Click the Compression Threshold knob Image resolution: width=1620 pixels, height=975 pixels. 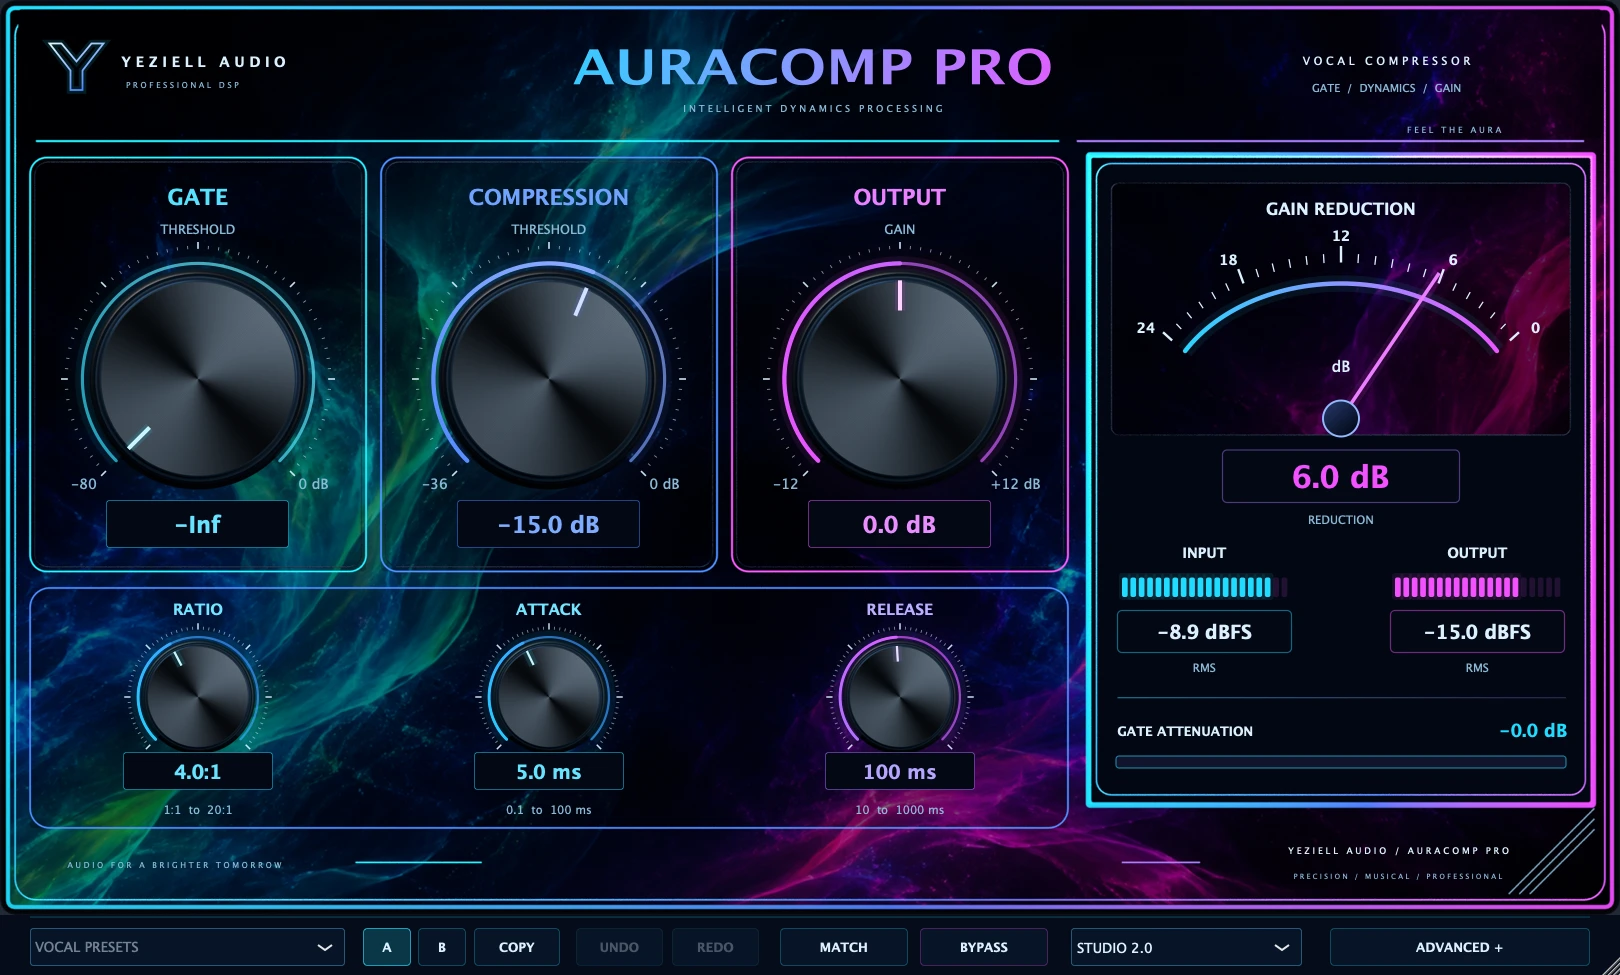click(x=548, y=379)
